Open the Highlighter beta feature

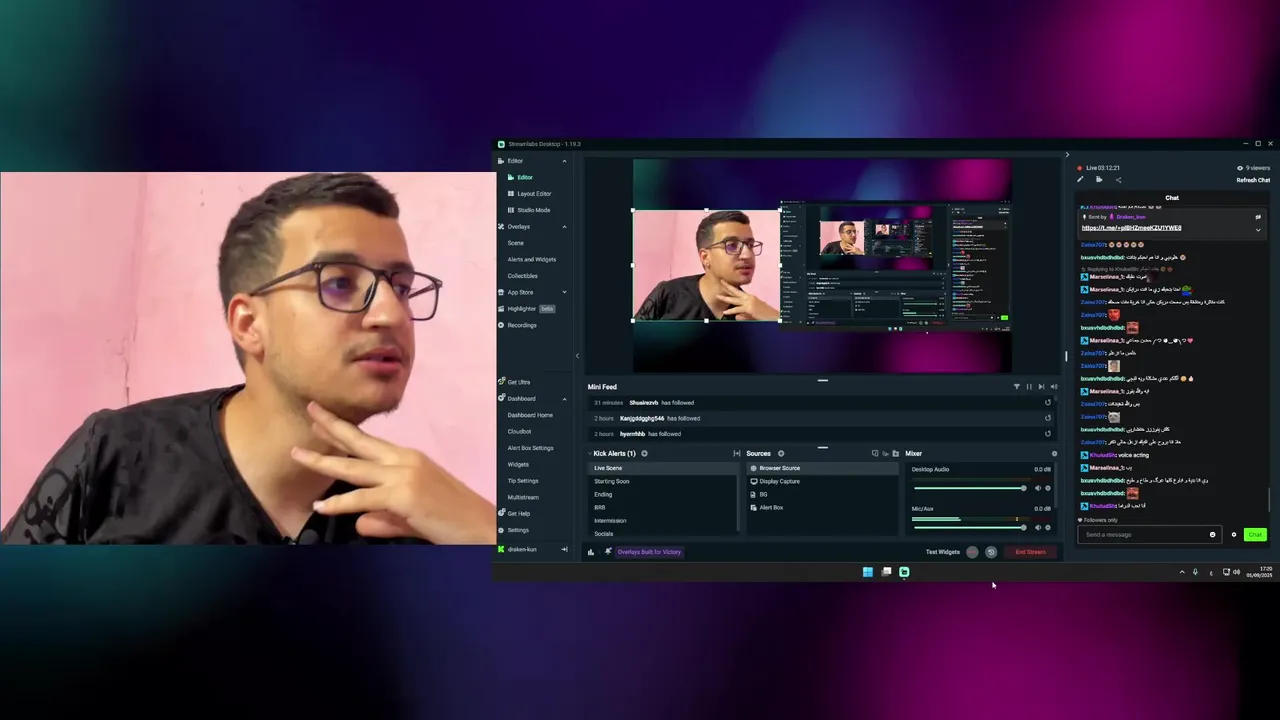coord(526,309)
